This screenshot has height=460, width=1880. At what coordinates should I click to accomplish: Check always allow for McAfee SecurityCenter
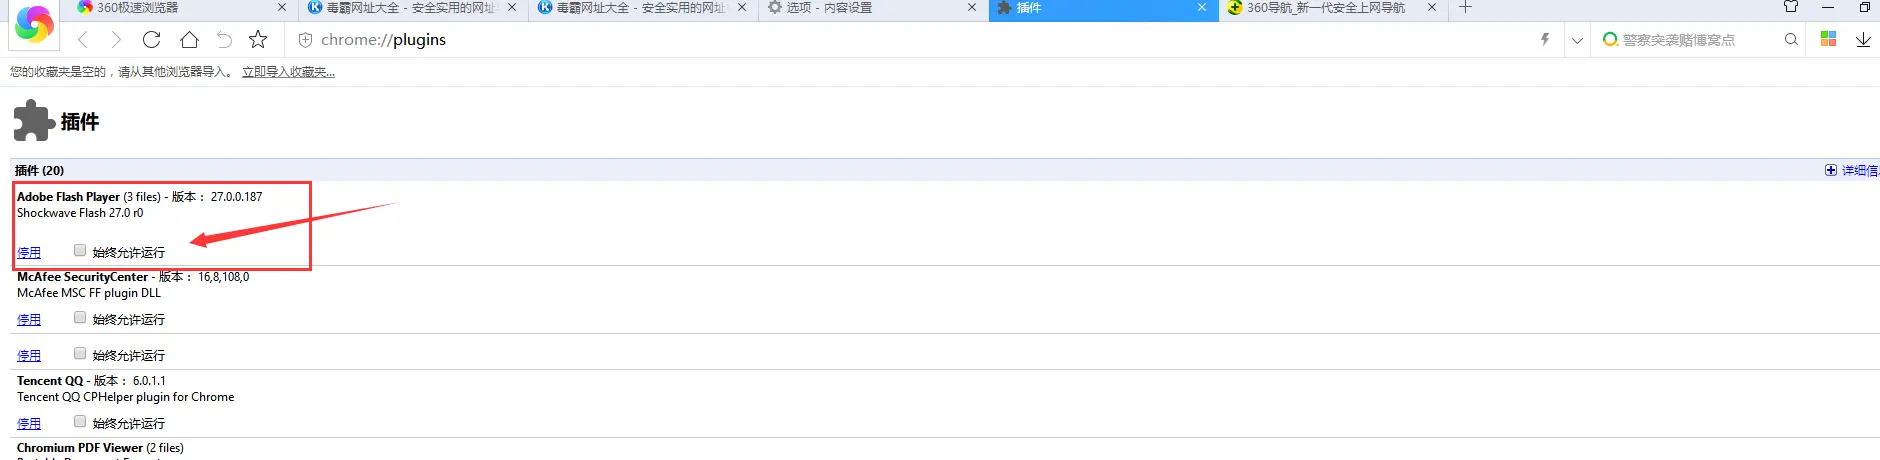[x=80, y=317]
